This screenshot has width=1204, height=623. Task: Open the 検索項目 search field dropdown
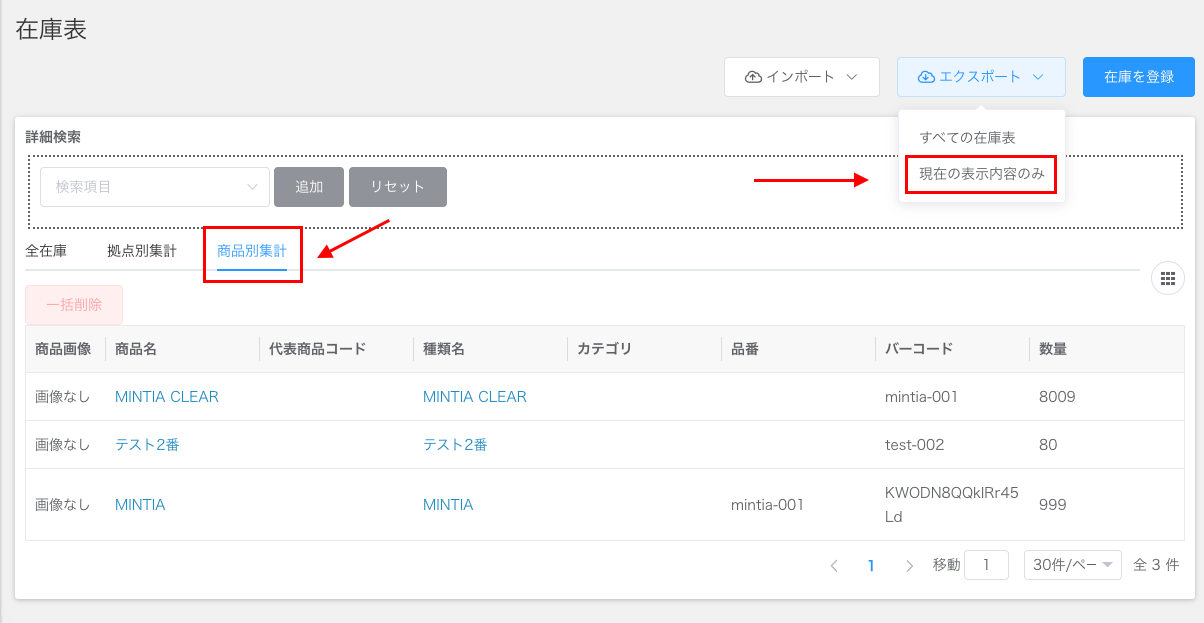pyautogui.click(x=155, y=187)
